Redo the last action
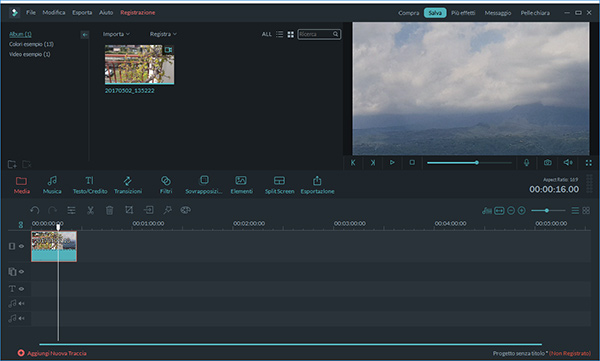This screenshot has width=600, height=361. click(52, 210)
